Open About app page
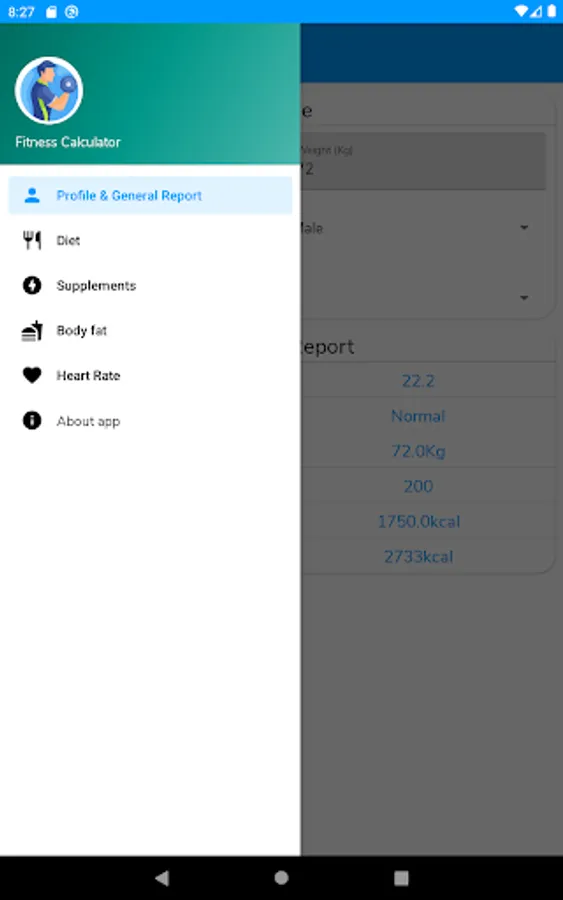This screenshot has height=900, width=563. [150, 421]
